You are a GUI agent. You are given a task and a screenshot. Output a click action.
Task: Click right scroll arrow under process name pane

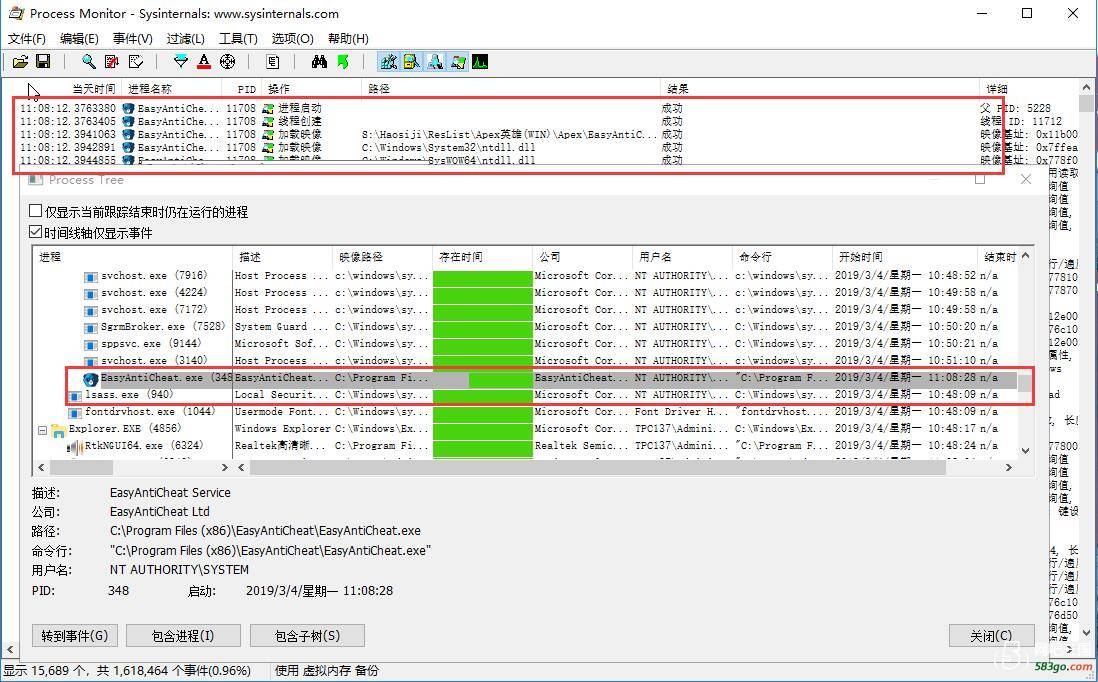coord(225,467)
